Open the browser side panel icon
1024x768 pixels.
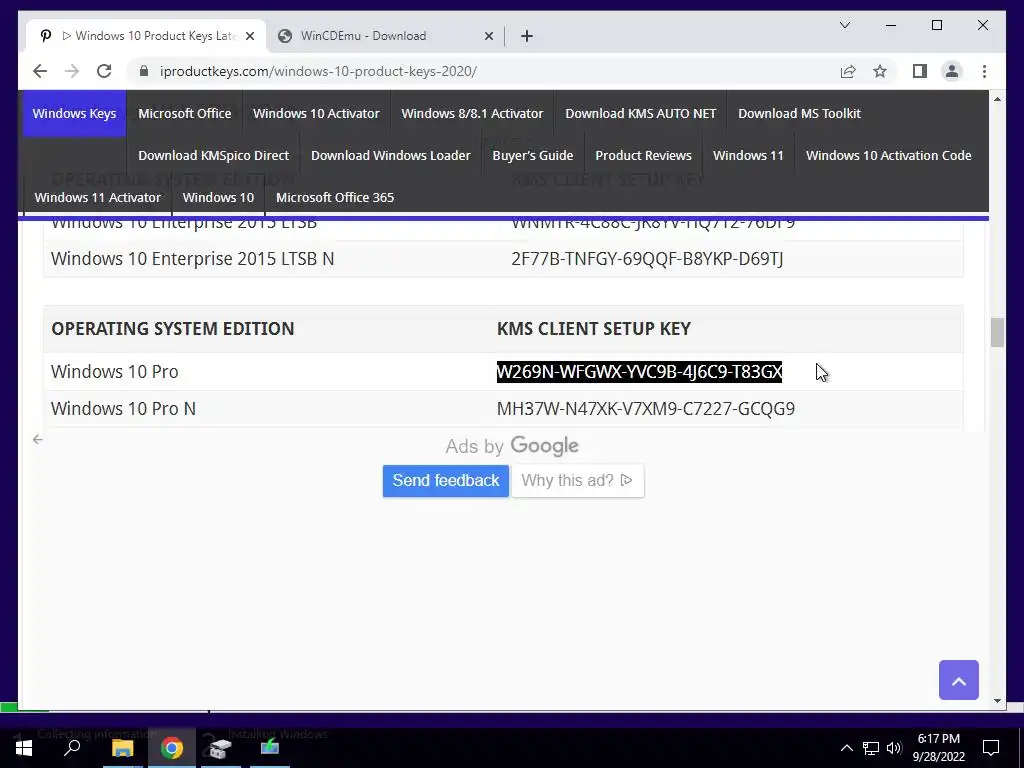(920, 71)
